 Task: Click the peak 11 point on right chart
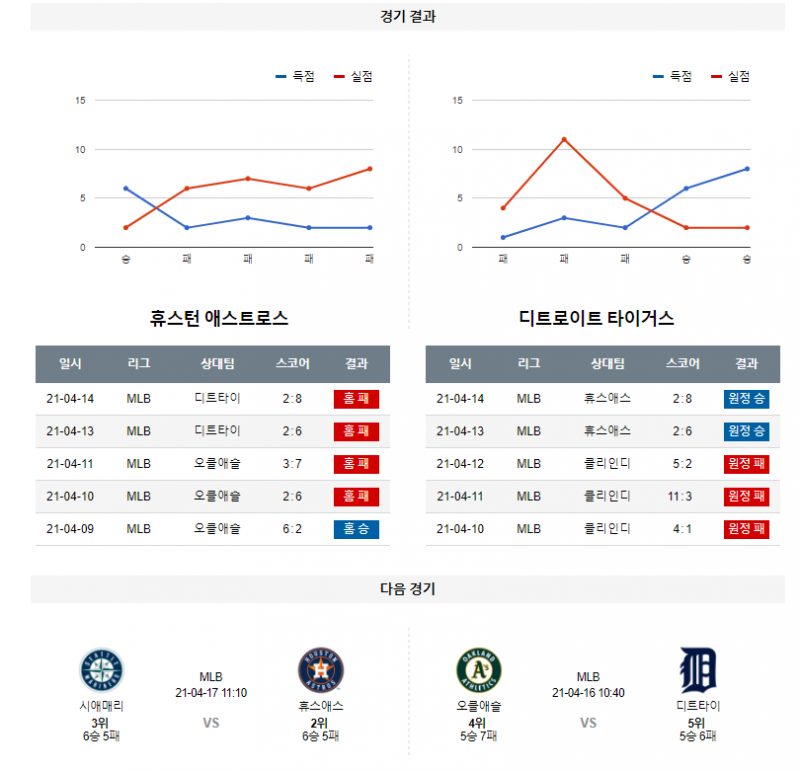564,139
